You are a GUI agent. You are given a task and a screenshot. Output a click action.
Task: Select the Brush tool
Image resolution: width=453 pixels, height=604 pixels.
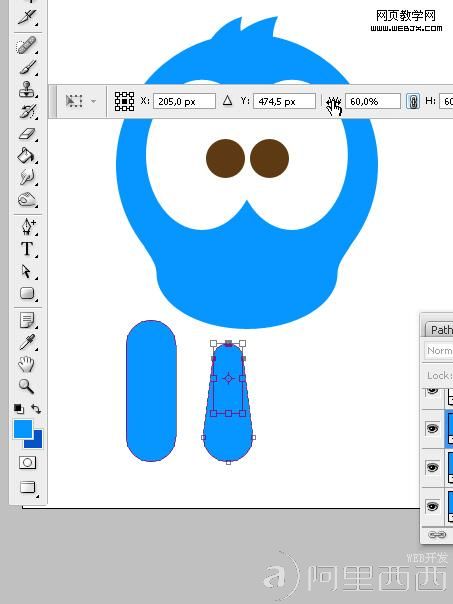27,67
